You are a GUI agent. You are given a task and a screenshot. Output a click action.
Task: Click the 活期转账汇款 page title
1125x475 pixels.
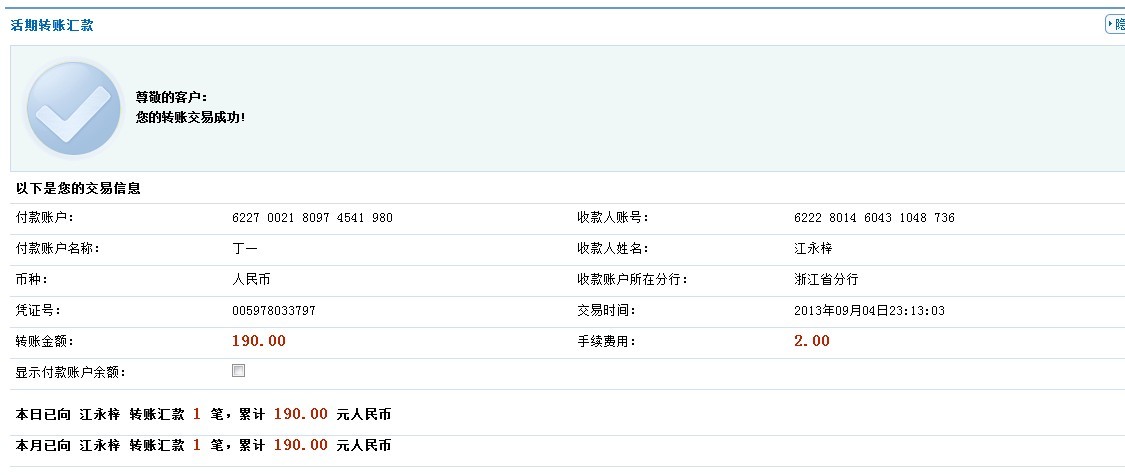[52, 26]
